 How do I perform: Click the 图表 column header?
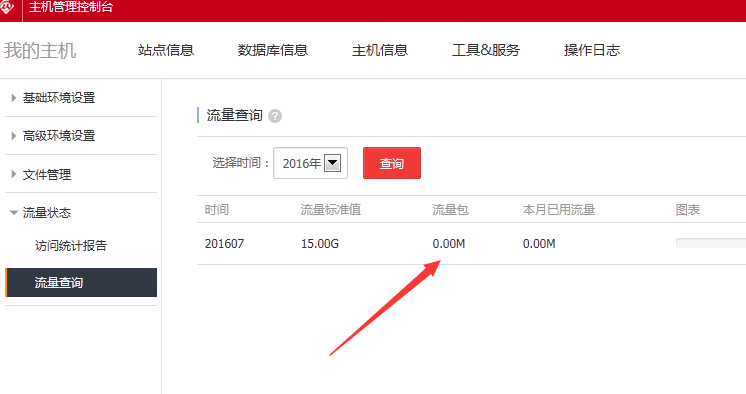pyautogui.click(x=687, y=209)
